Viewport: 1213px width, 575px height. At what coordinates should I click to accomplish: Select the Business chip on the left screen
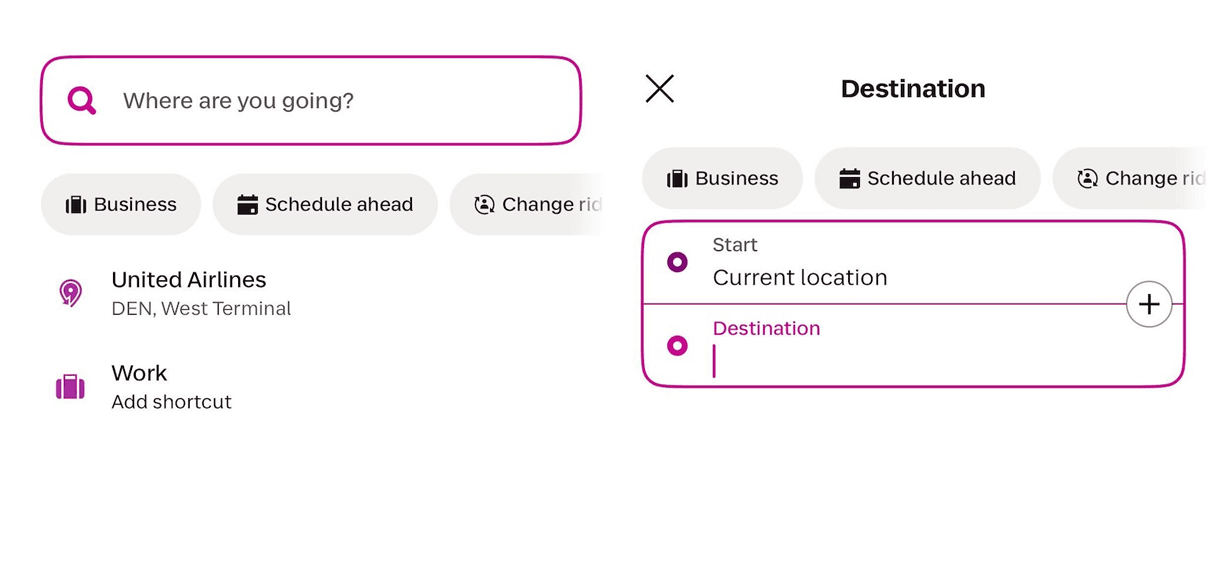click(121, 205)
